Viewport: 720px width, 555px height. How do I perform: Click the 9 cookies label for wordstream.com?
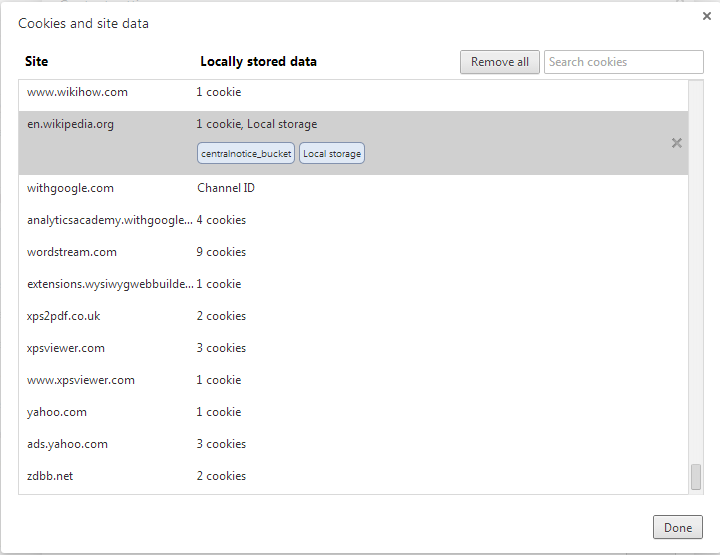[221, 252]
